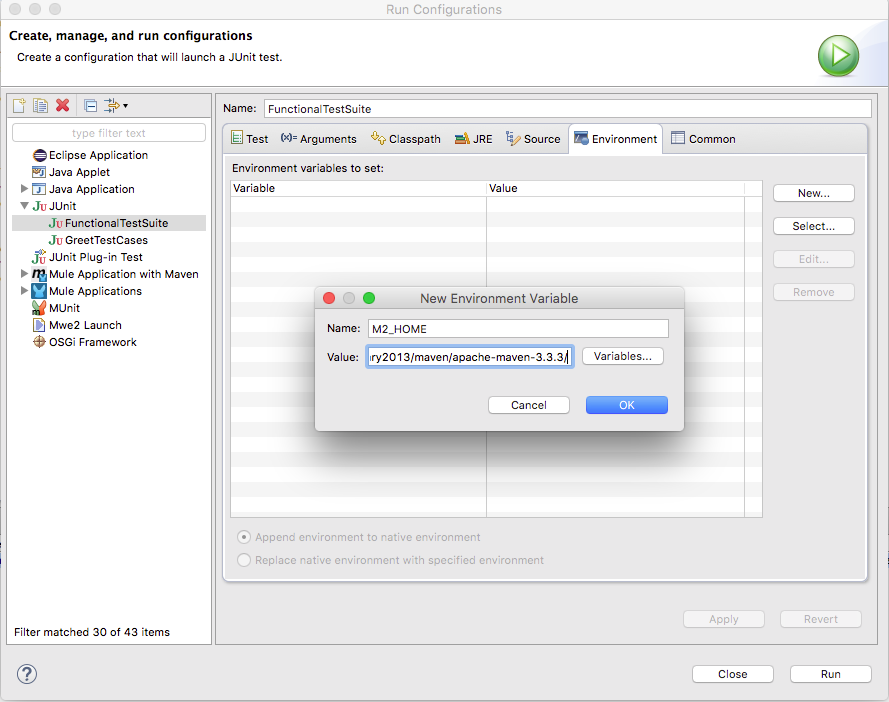Select JUnit Plug-in Test entry

point(96,257)
